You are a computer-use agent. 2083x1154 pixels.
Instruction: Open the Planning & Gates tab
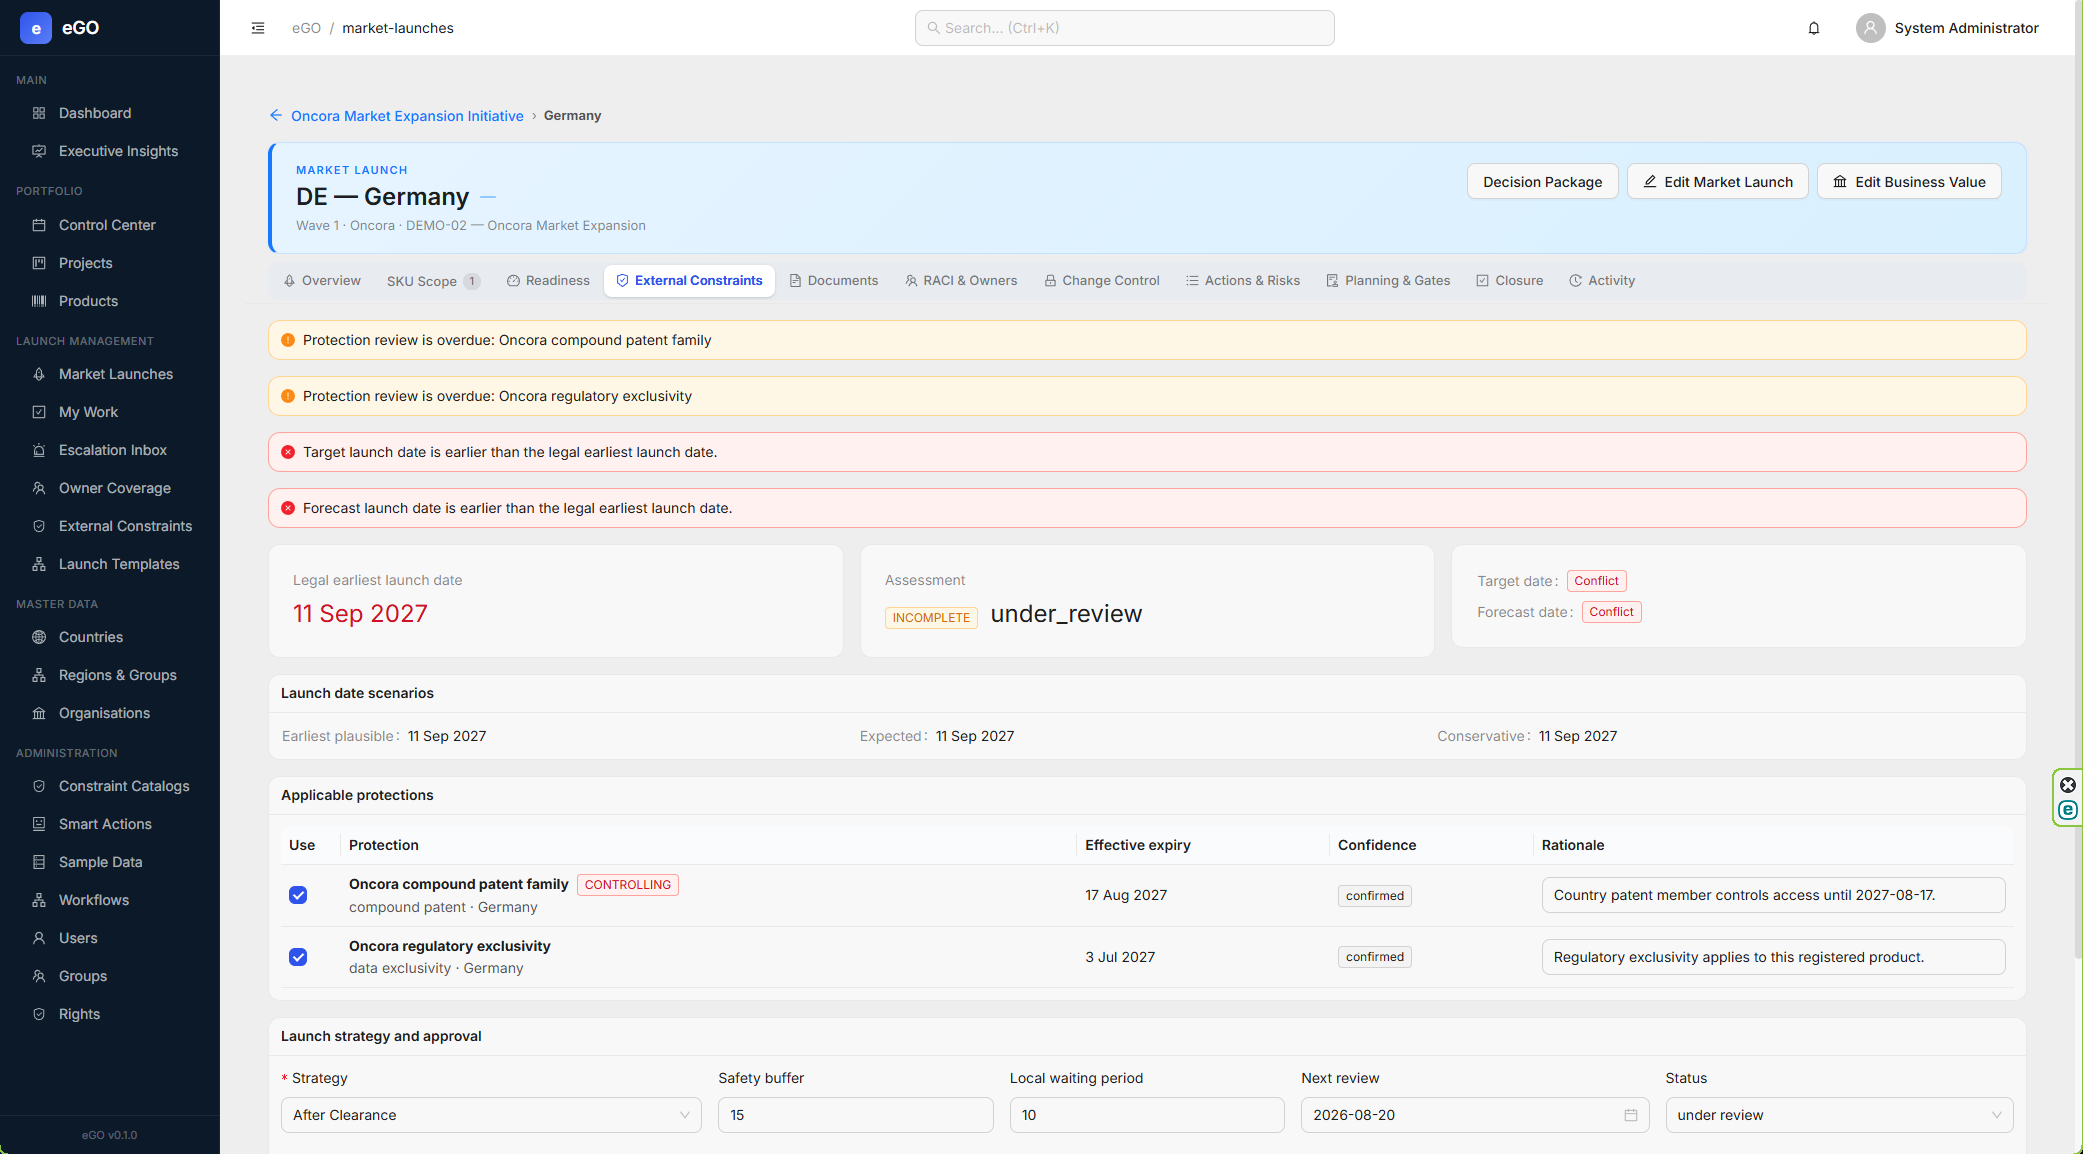(x=1388, y=281)
